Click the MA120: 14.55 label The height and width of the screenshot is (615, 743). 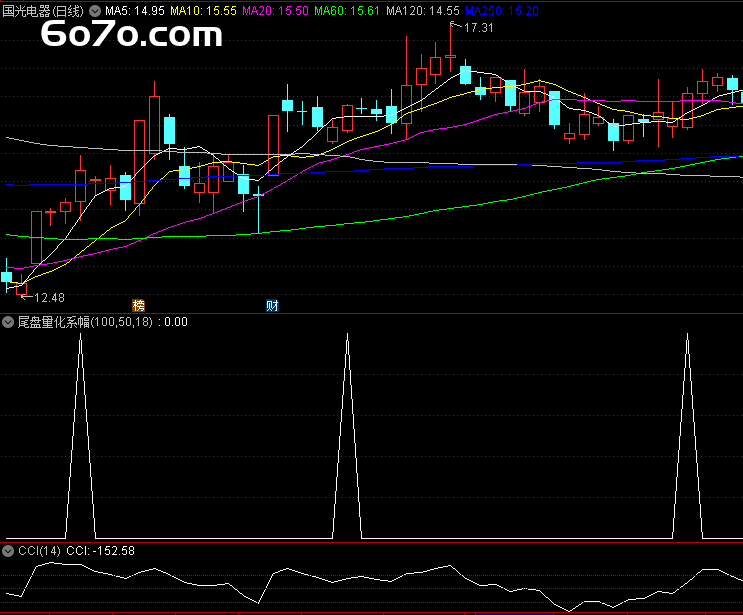423,11
